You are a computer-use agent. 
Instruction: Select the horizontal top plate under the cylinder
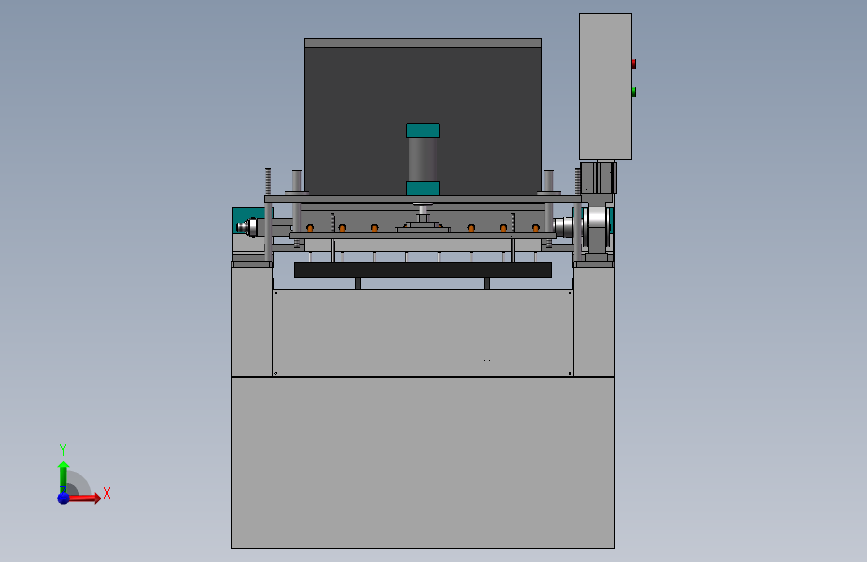(423, 199)
